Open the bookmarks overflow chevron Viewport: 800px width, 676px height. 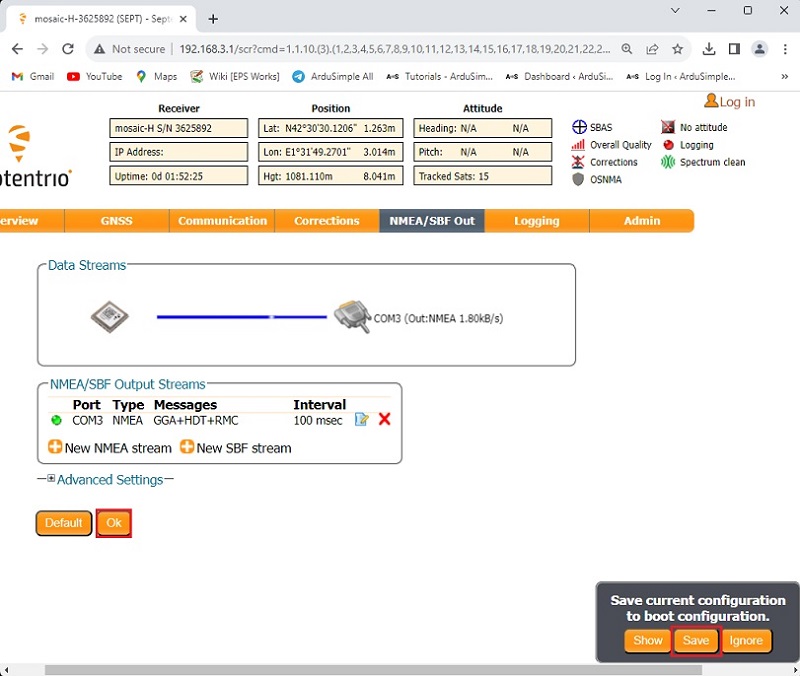(784, 76)
